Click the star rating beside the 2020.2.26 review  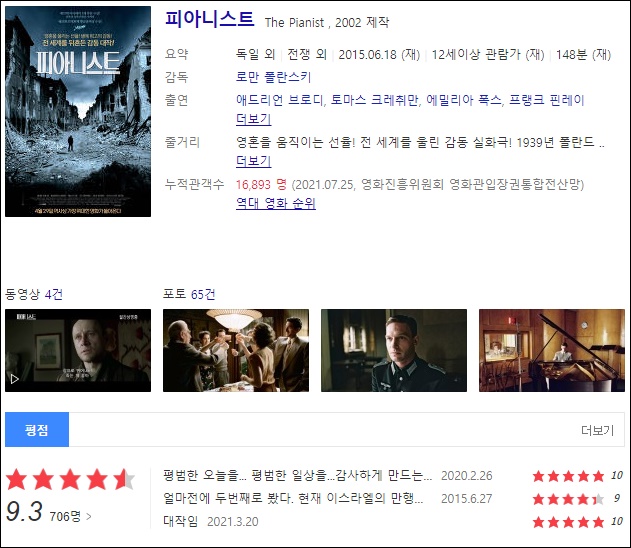[568, 476]
